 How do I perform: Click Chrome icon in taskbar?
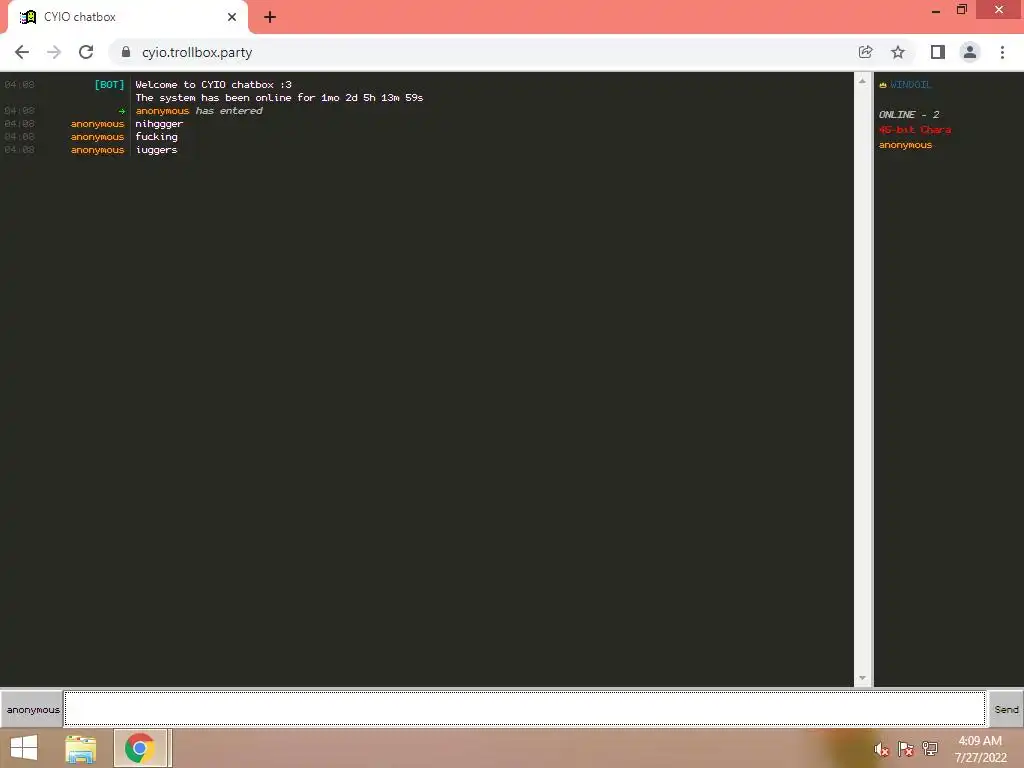pyautogui.click(x=140, y=748)
